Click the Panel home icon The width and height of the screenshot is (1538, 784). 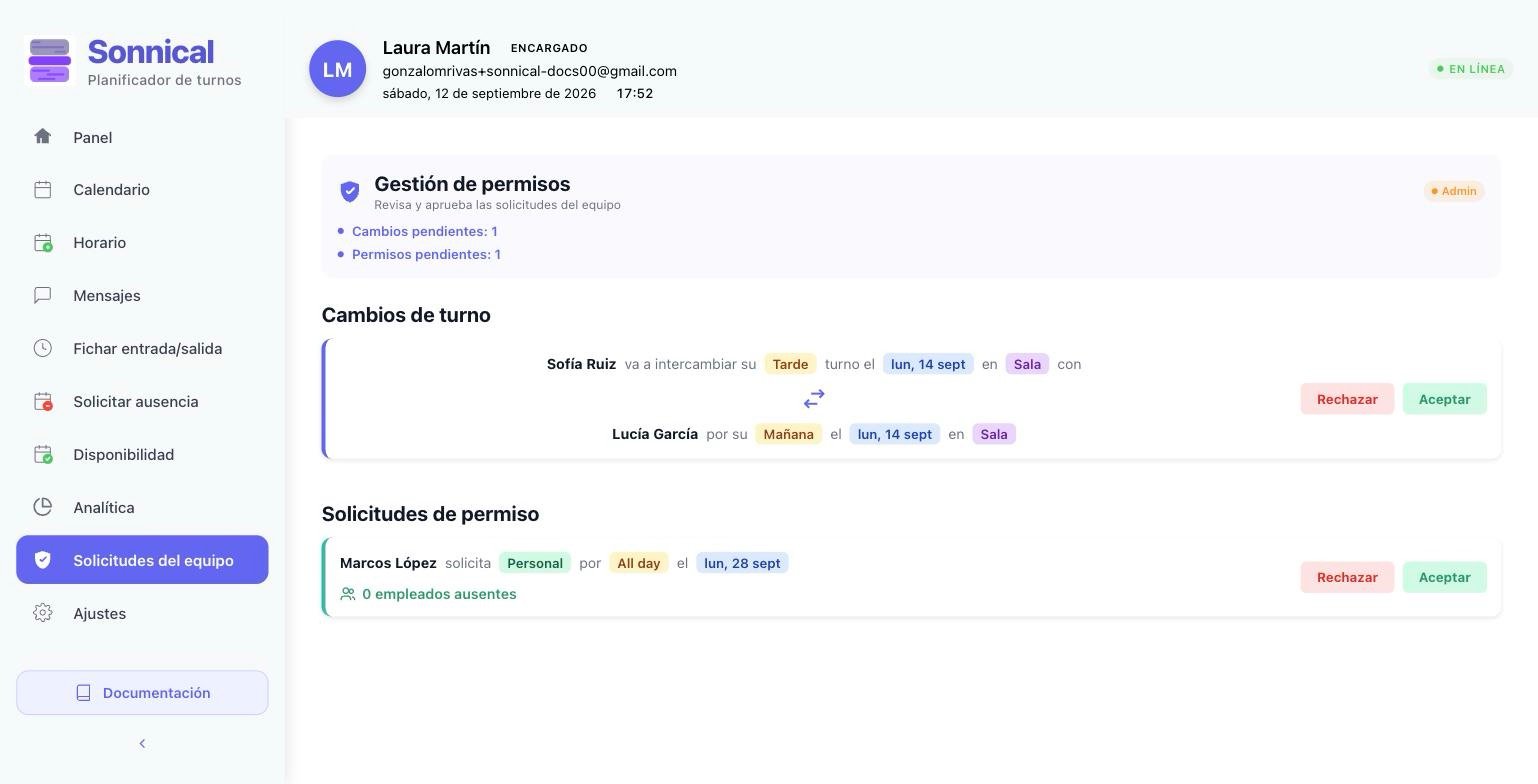42,136
